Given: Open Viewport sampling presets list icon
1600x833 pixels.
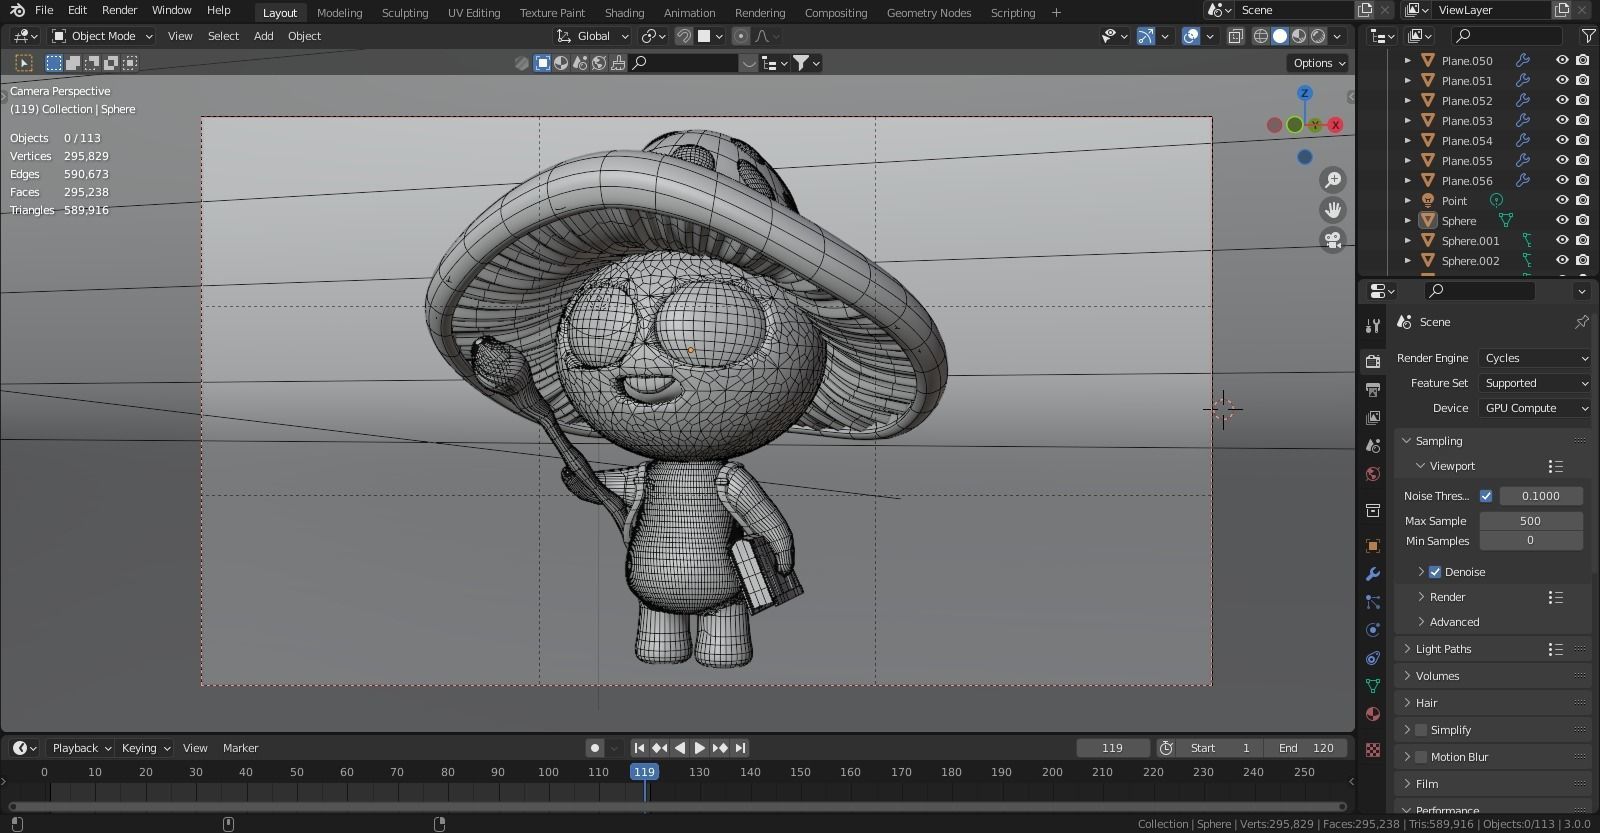Looking at the screenshot, I should pyautogui.click(x=1555, y=466).
